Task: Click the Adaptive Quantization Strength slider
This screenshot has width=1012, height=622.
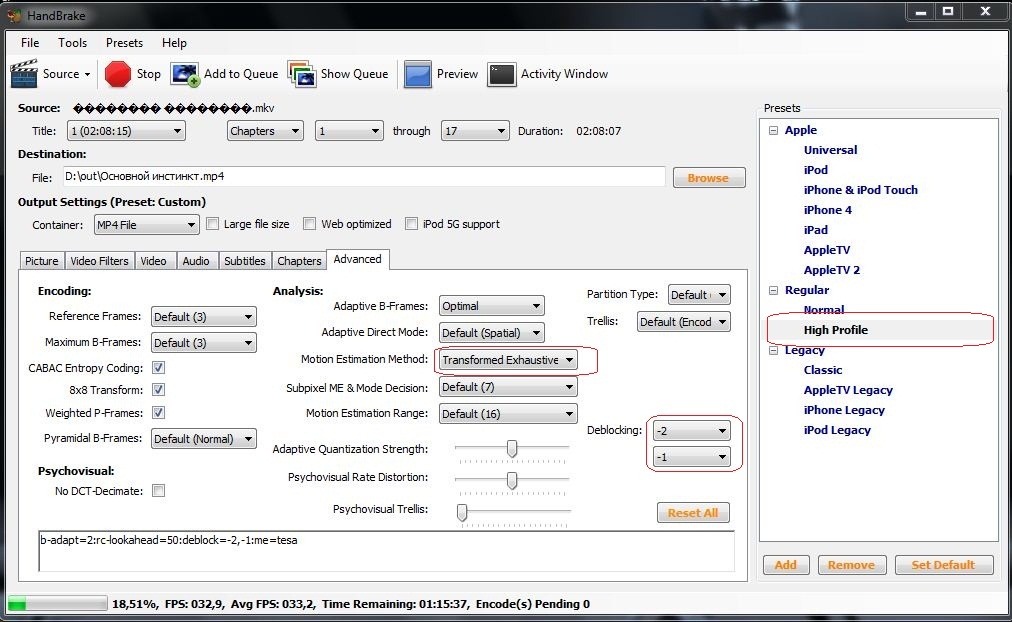Action: pyautogui.click(x=511, y=448)
